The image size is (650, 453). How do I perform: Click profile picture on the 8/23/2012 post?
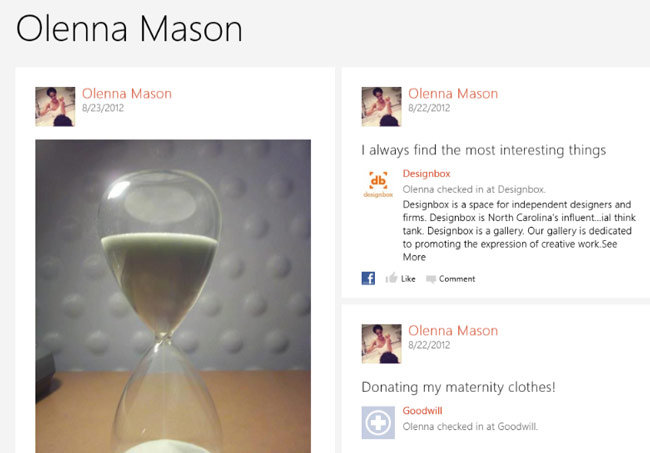[x=55, y=107]
